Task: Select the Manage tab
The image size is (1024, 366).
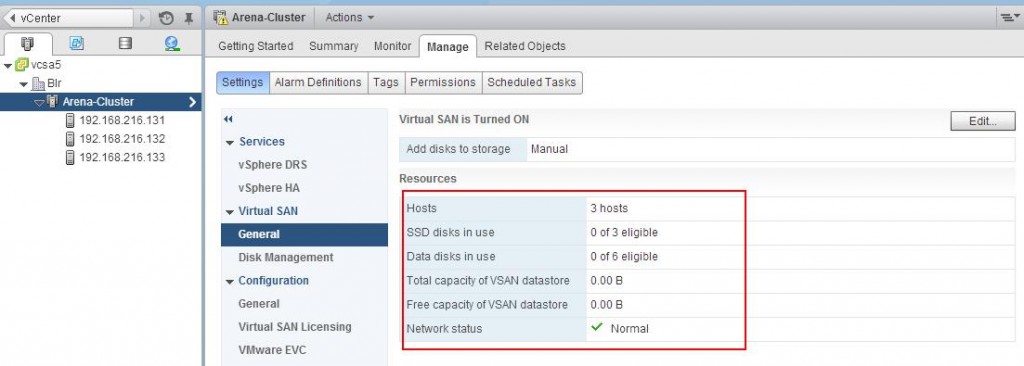Action: (448, 46)
